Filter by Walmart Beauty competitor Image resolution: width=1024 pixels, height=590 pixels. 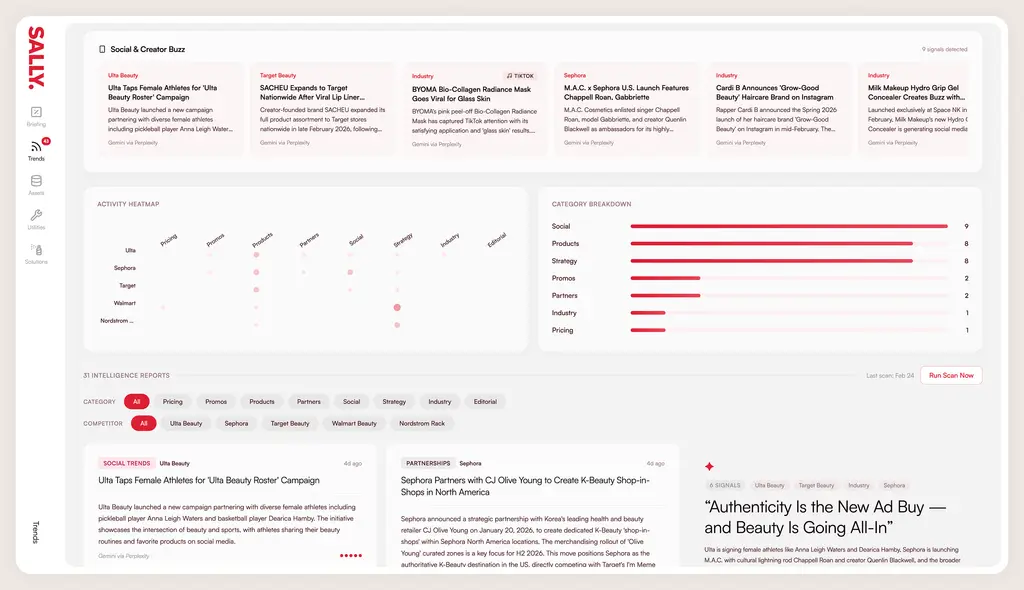point(354,423)
